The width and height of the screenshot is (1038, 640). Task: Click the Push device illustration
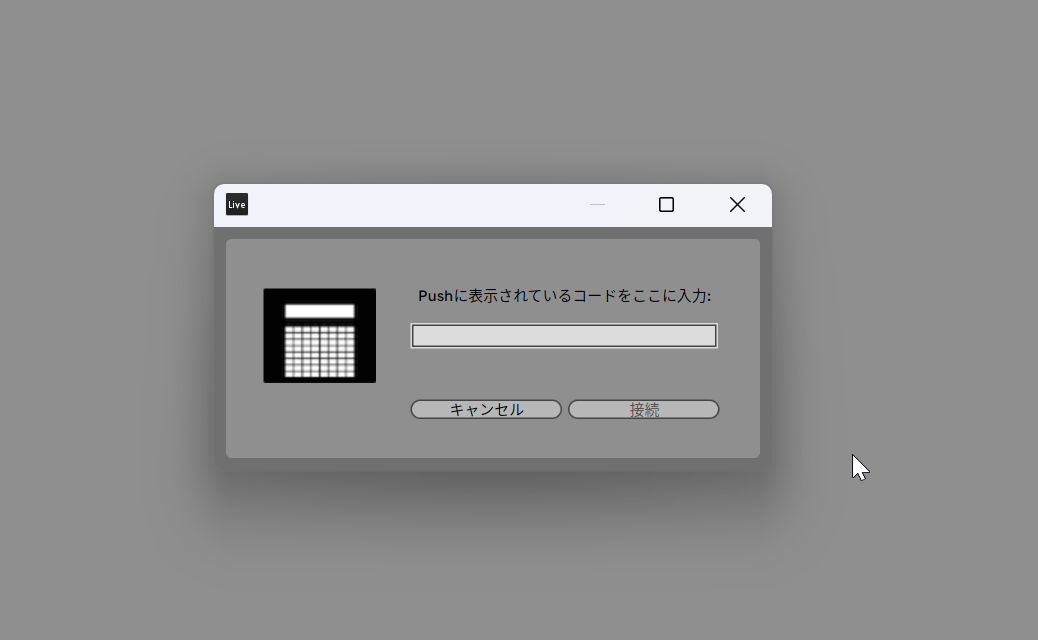click(320, 336)
